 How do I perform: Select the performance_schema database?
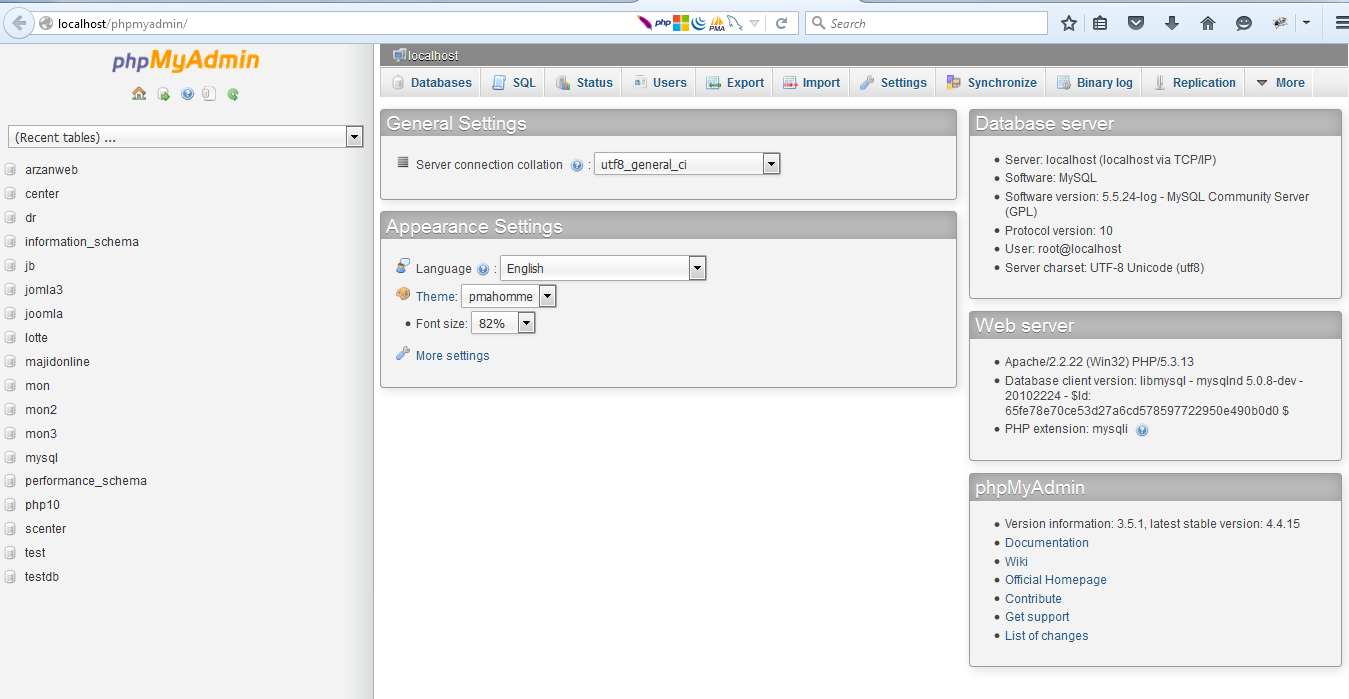(86, 481)
